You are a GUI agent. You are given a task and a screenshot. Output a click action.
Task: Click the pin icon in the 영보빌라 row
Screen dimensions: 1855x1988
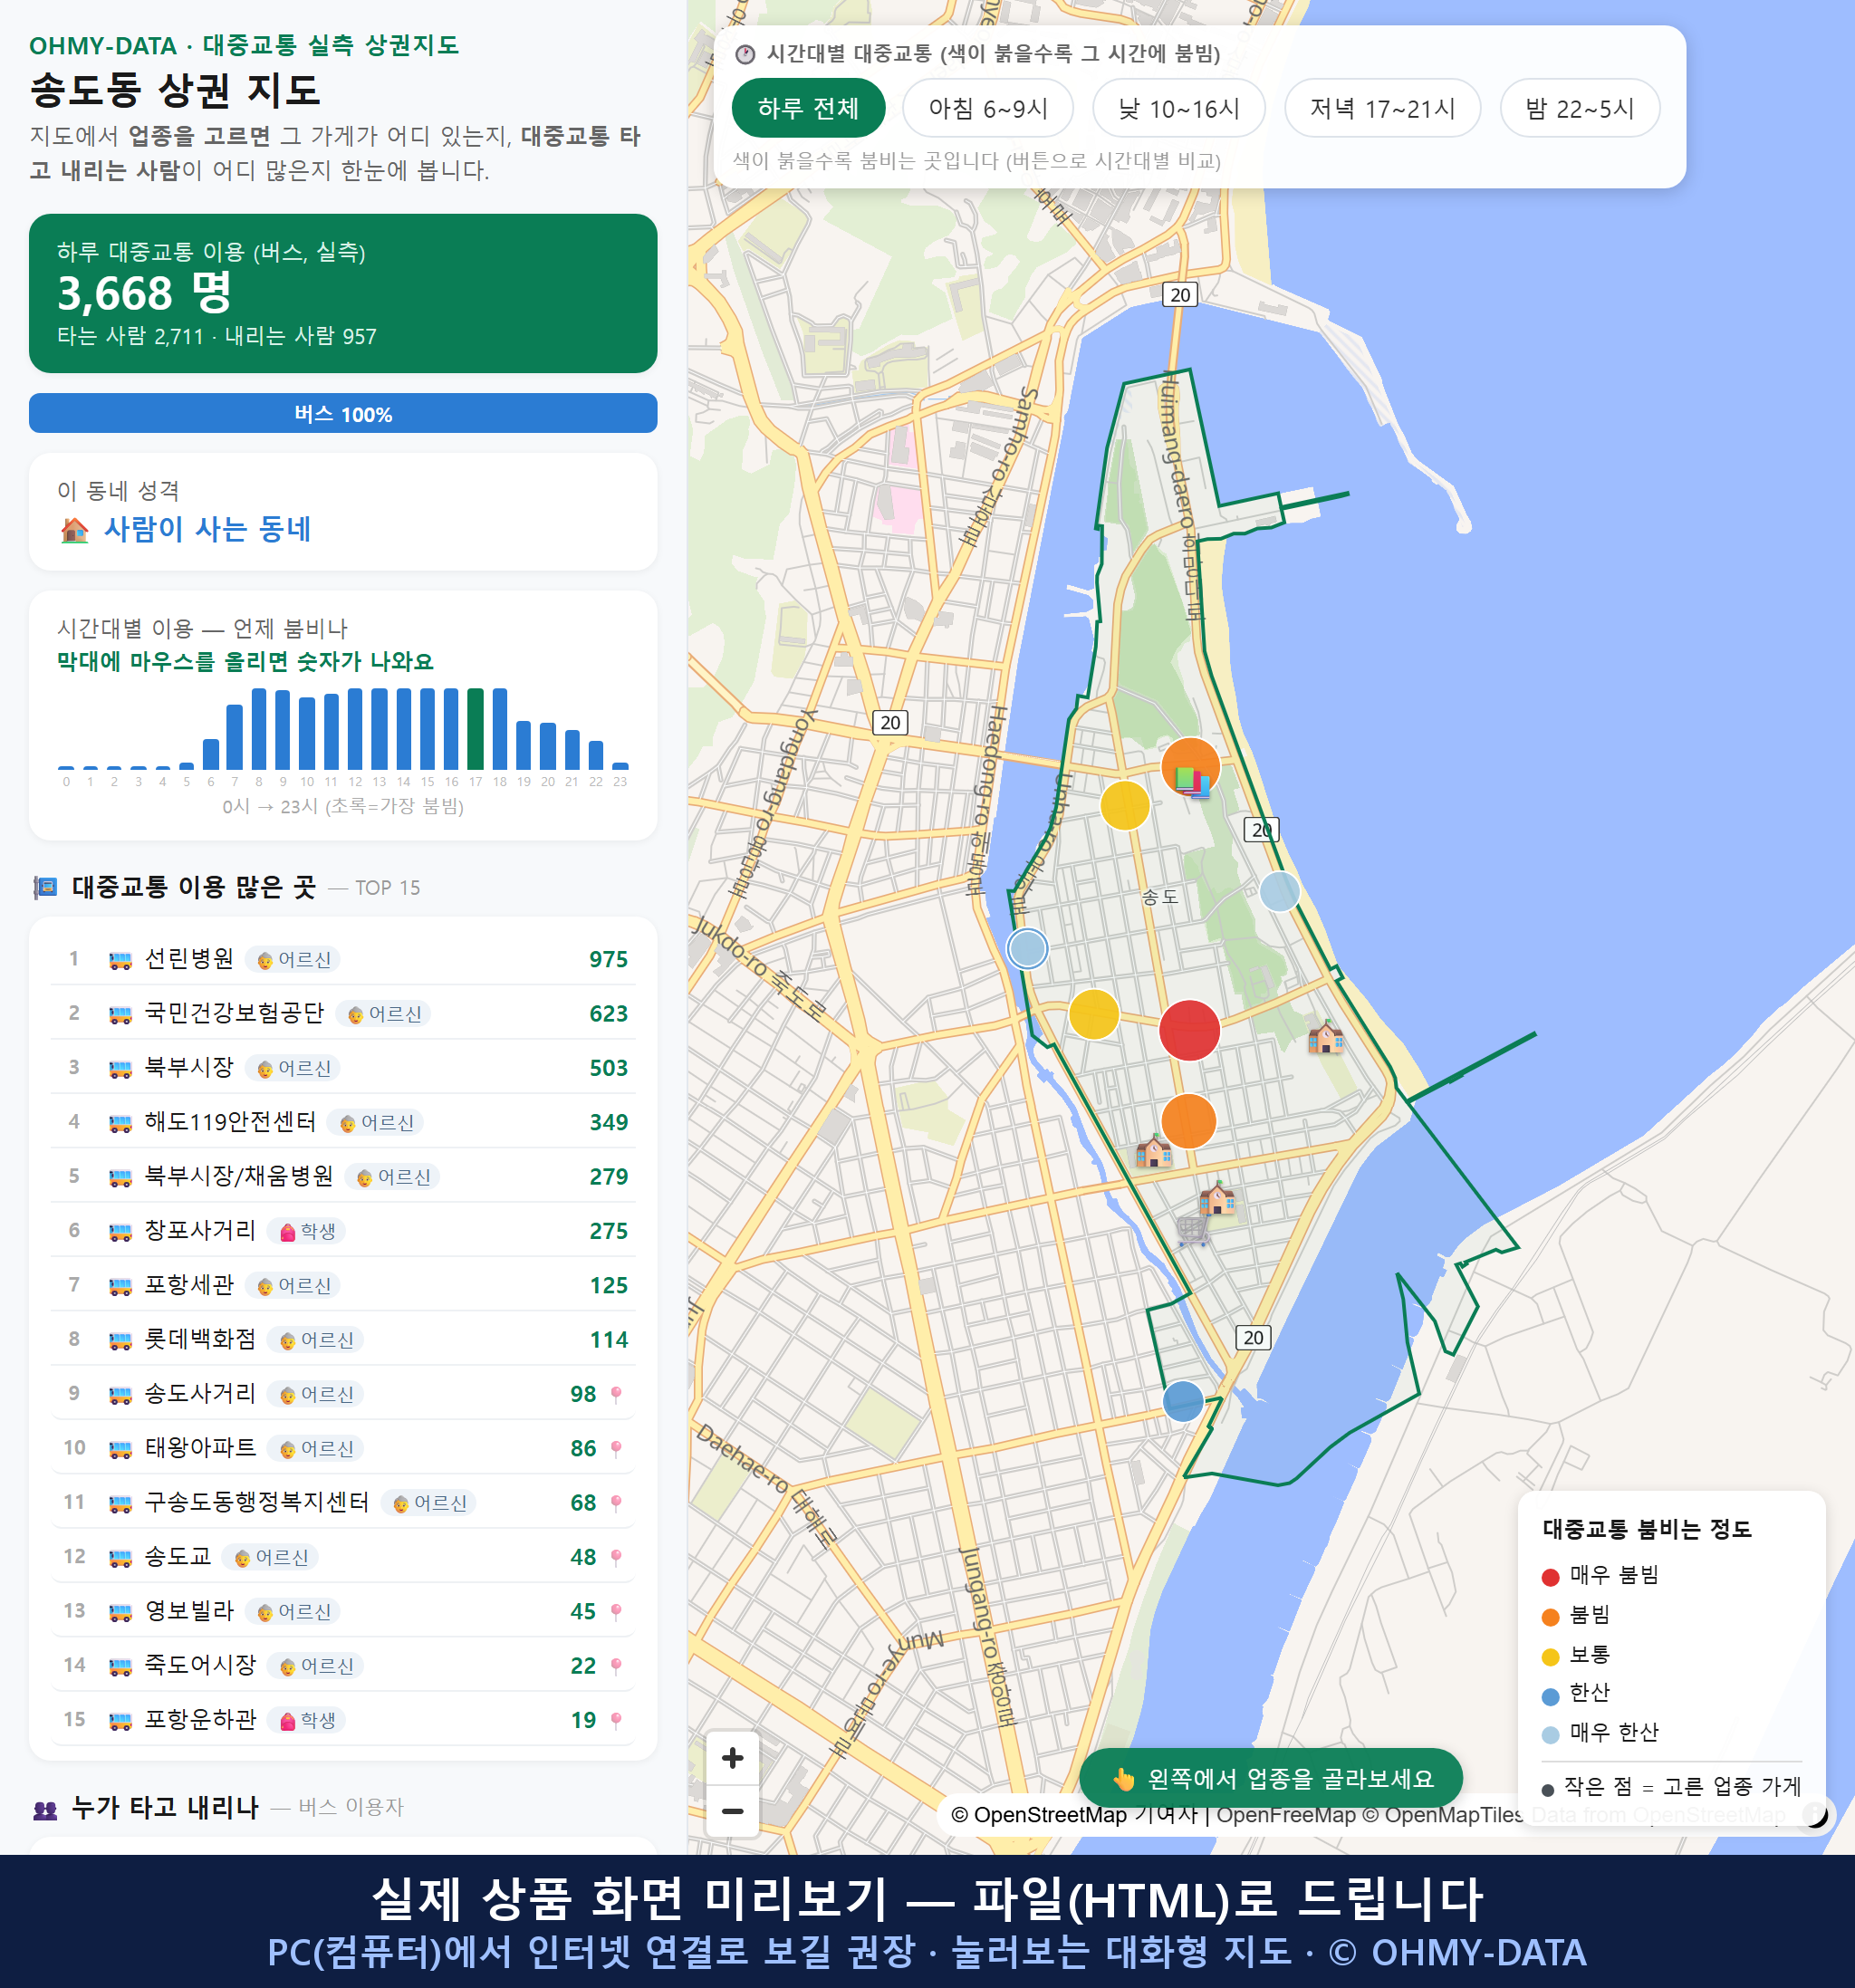coord(616,1611)
